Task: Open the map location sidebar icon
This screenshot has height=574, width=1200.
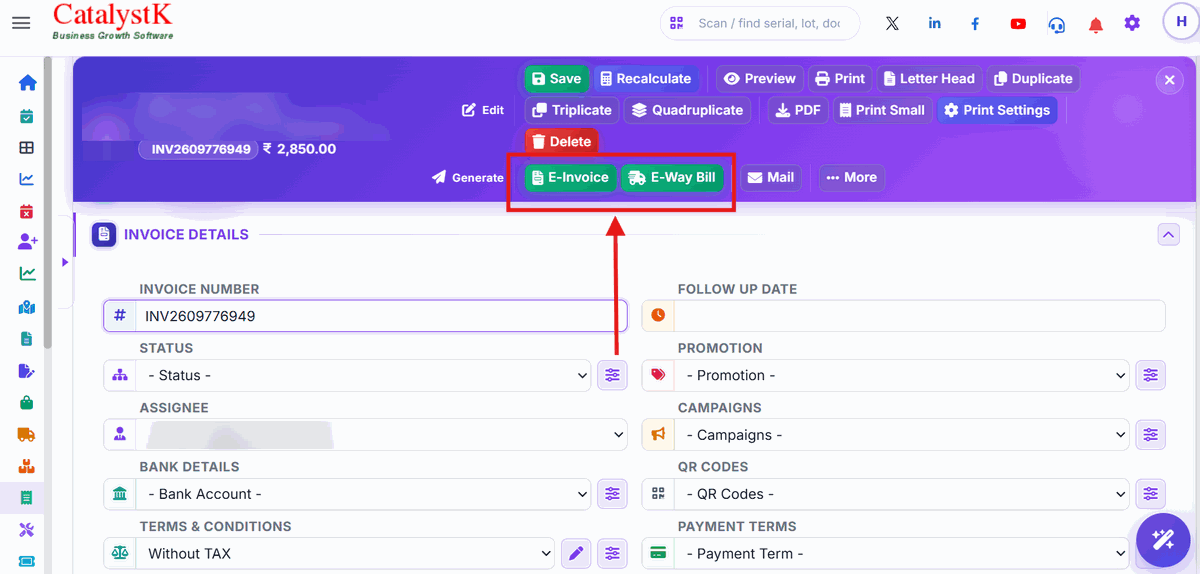Action: point(27,308)
